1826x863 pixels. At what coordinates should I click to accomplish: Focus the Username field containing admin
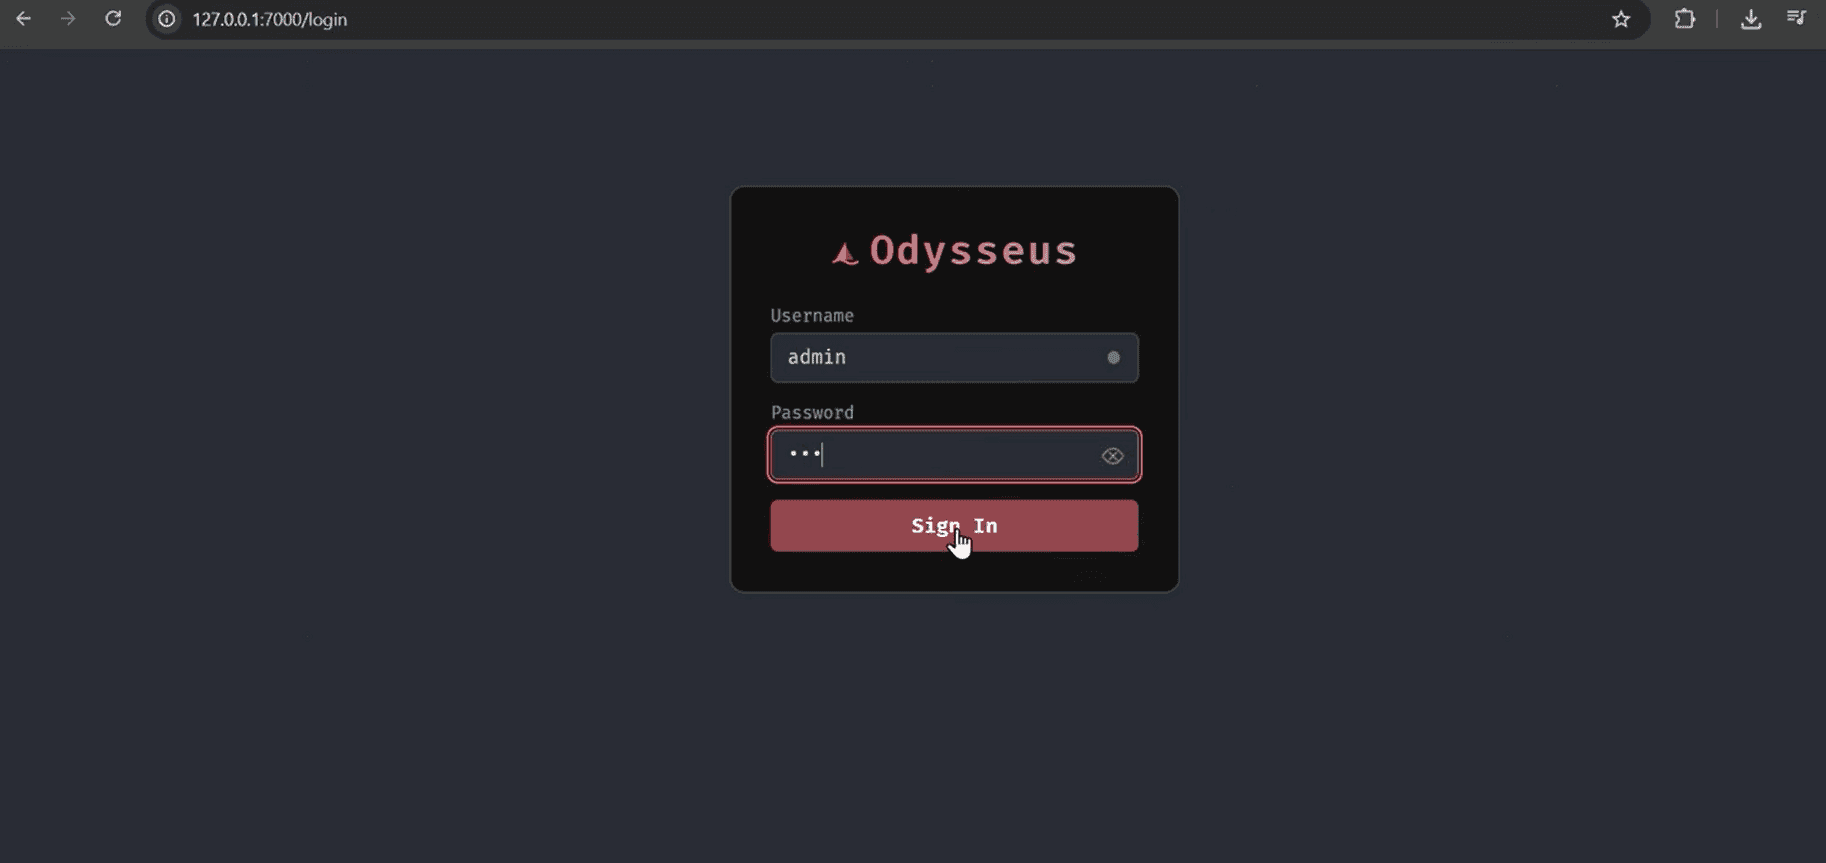(954, 357)
